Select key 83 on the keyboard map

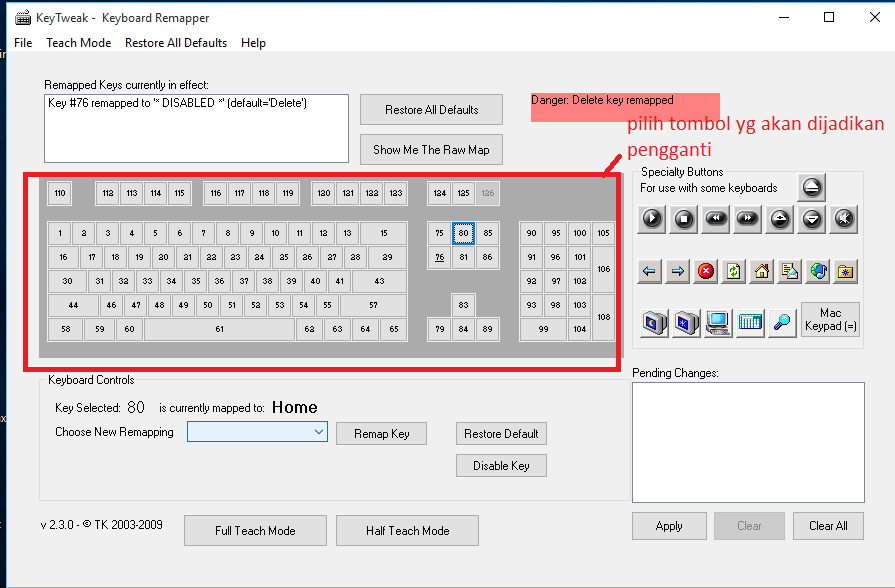(463, 305)
